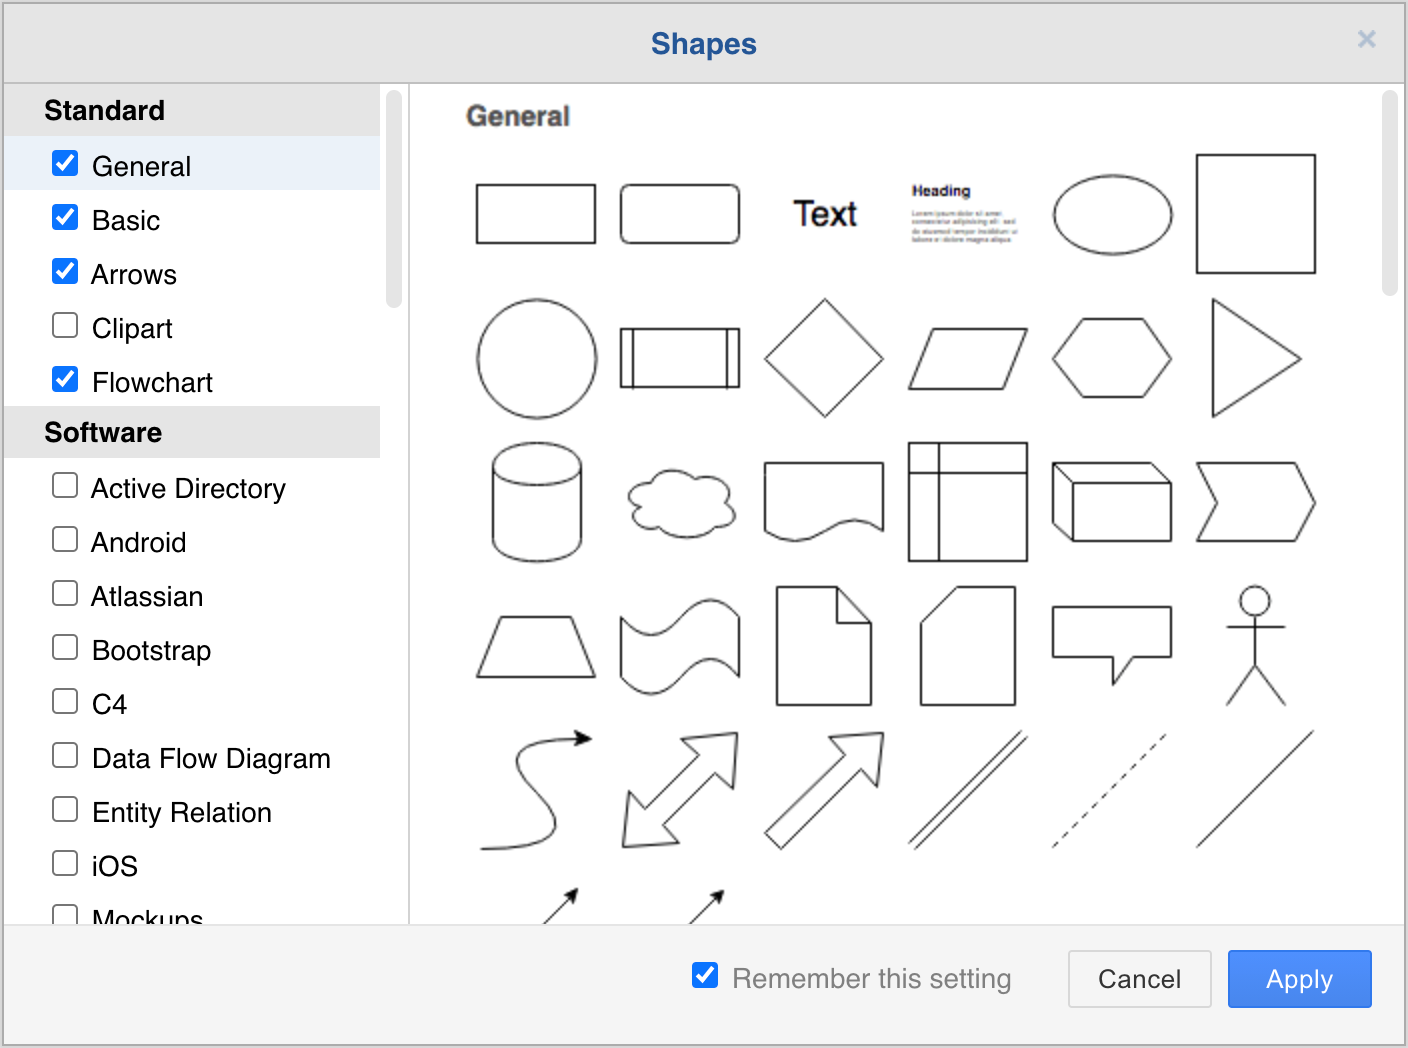This screenshot has height=1048, width=1408.
Task: Disable the Flowchart shape library
Action: [x=64, y=379]
